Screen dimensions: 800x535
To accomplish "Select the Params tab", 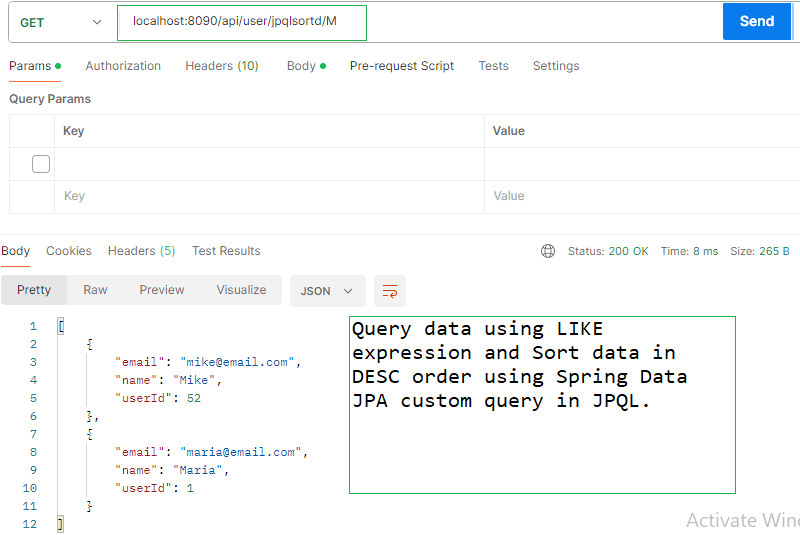I will [x=30, y=66].
